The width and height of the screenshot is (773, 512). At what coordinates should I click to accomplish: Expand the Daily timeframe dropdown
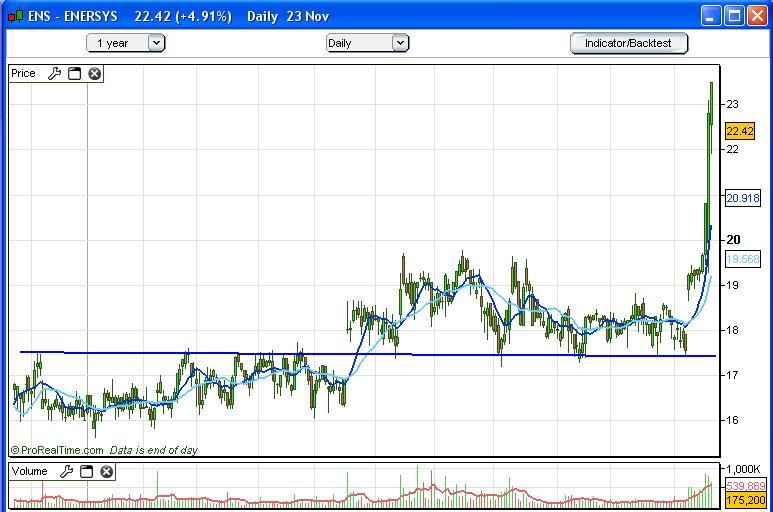[x=400, y=43]
